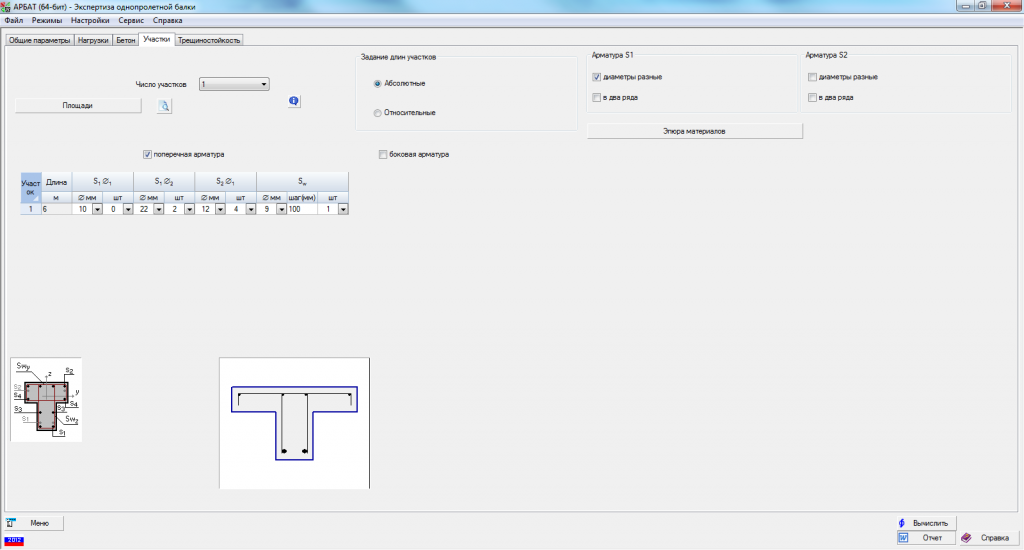The width and height of the screenshot is (1024, 550).
Task: Open Sw diameter dropdown showing 9
Action: 281,209
